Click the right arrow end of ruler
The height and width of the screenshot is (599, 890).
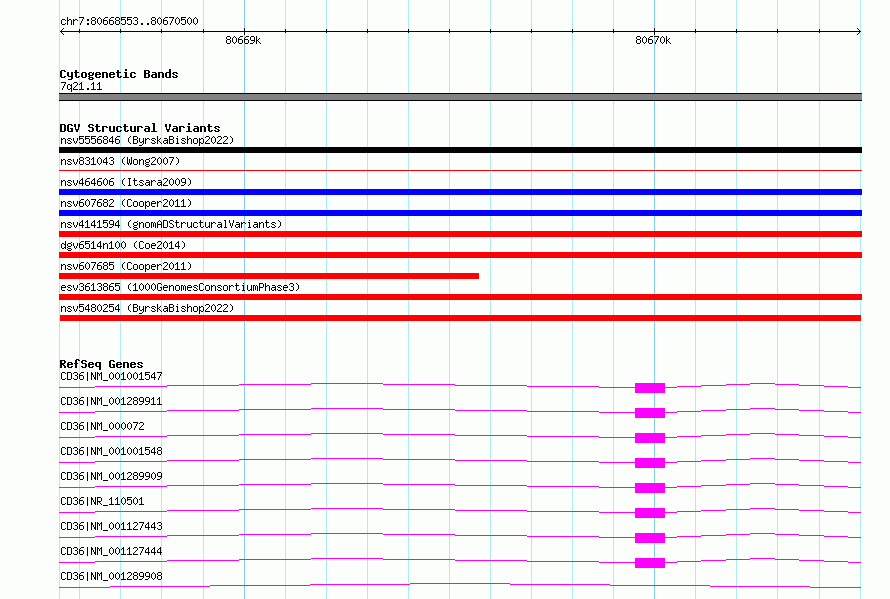point(859,31)
